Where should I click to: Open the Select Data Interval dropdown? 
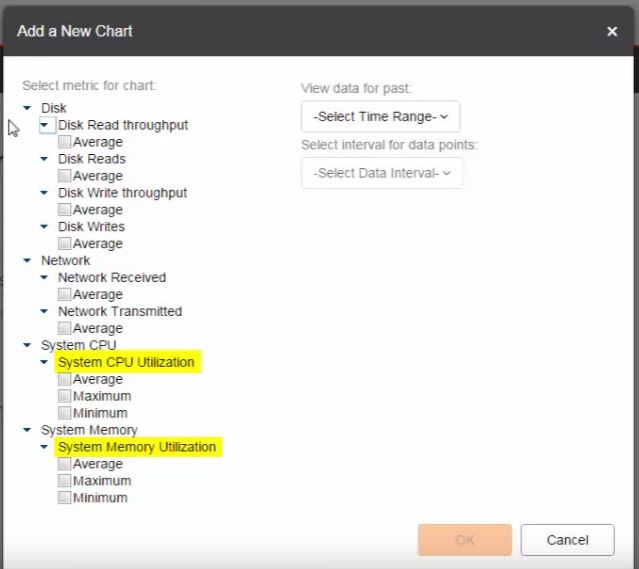click(x=382, y=173)
